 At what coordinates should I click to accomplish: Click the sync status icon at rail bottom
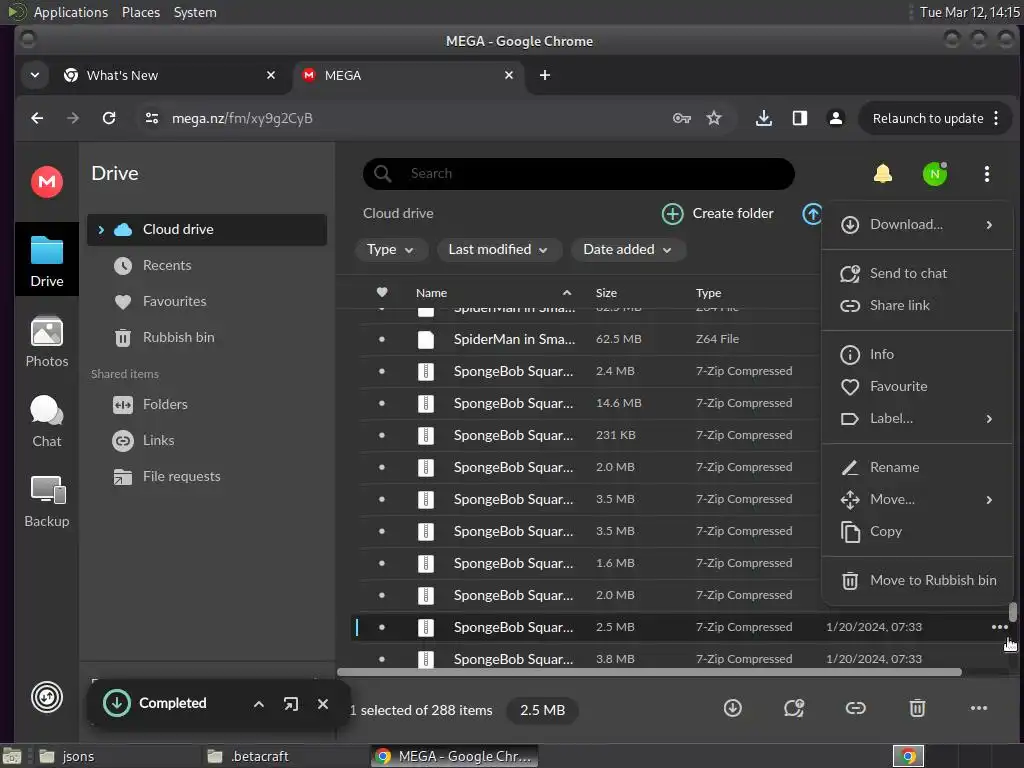coord(47,697)
